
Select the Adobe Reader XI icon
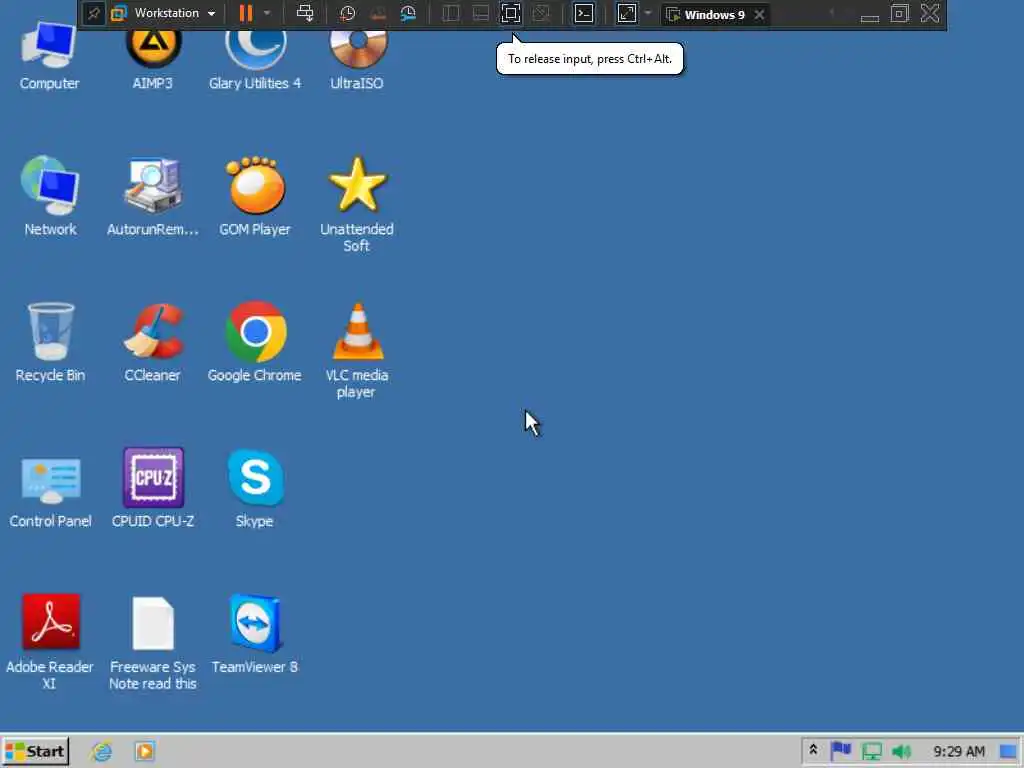pyautogui.click(x=50, y=622)
